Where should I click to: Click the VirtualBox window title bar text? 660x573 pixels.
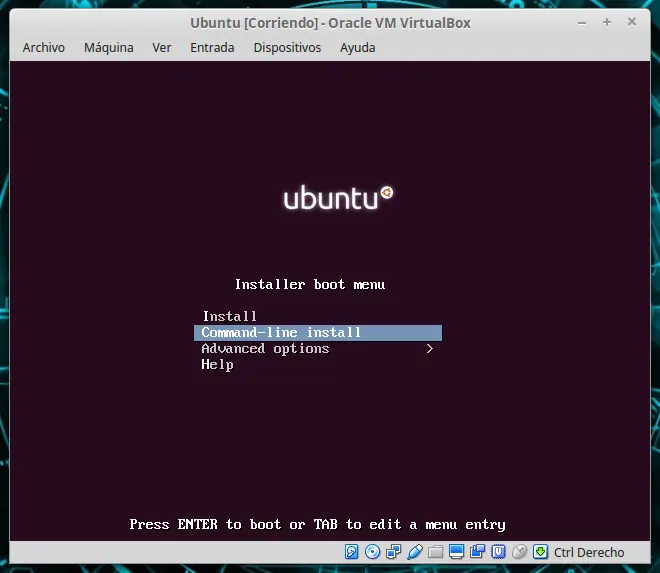point(330,23)
